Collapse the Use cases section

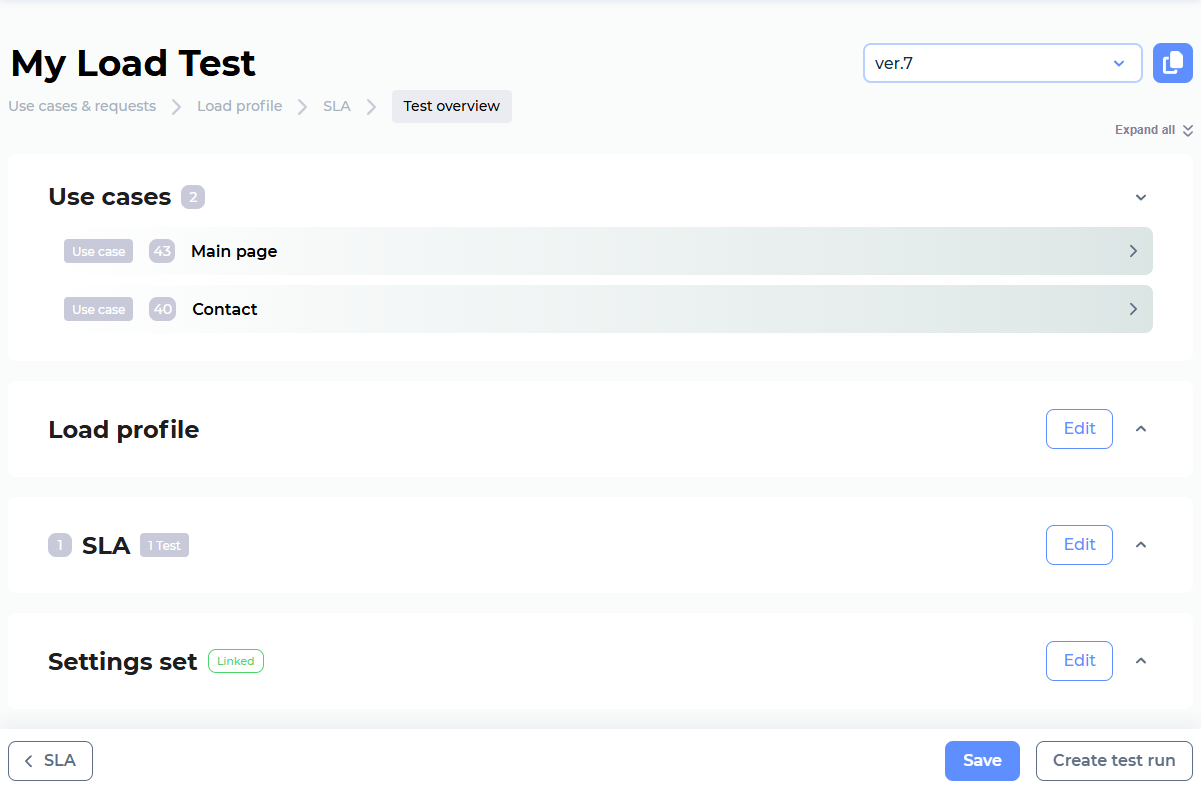pyautogui.click(x=1140, y=197)
